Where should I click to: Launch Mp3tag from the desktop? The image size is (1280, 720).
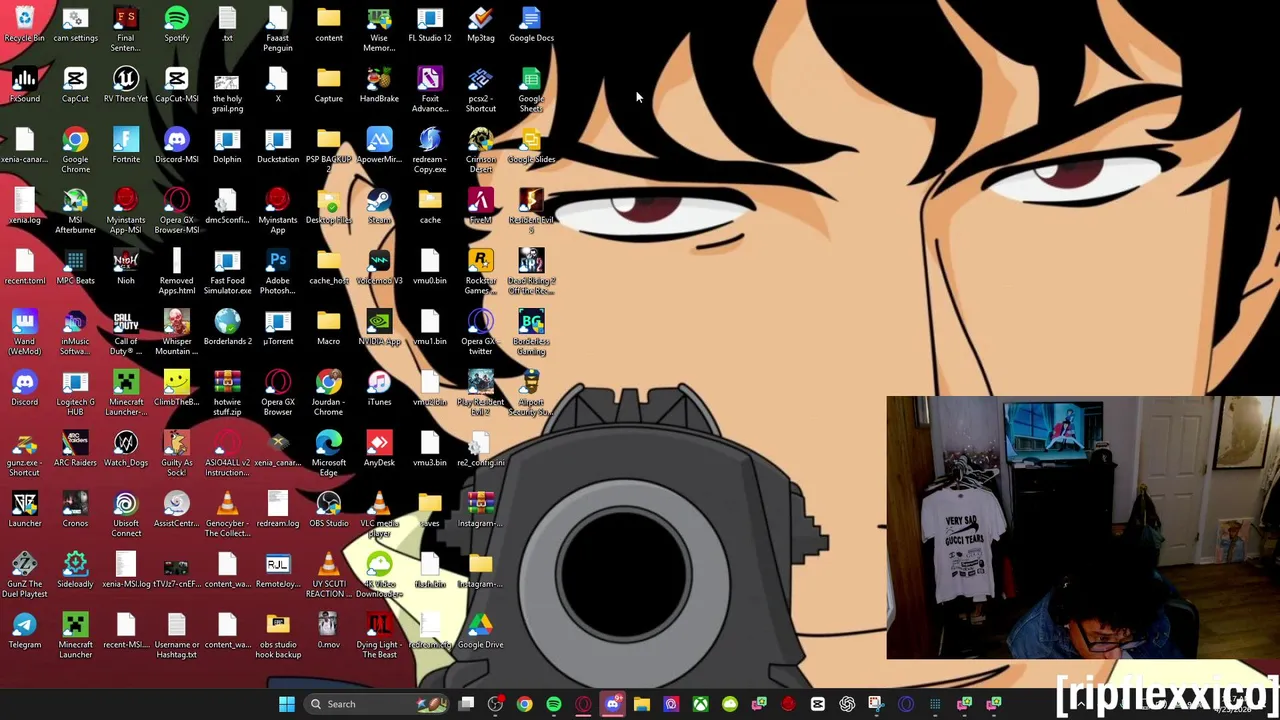click(481, 24)
